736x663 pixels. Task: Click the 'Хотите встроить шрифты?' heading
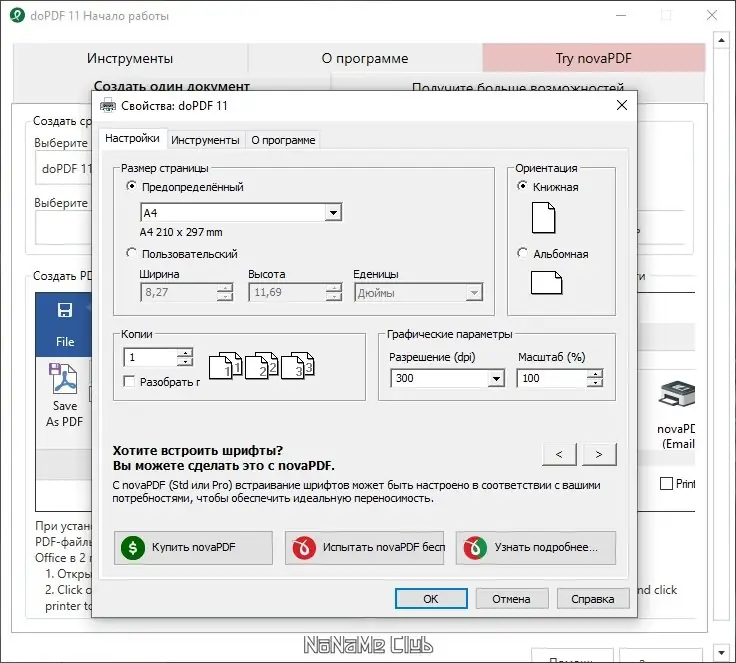pos(198,451)
